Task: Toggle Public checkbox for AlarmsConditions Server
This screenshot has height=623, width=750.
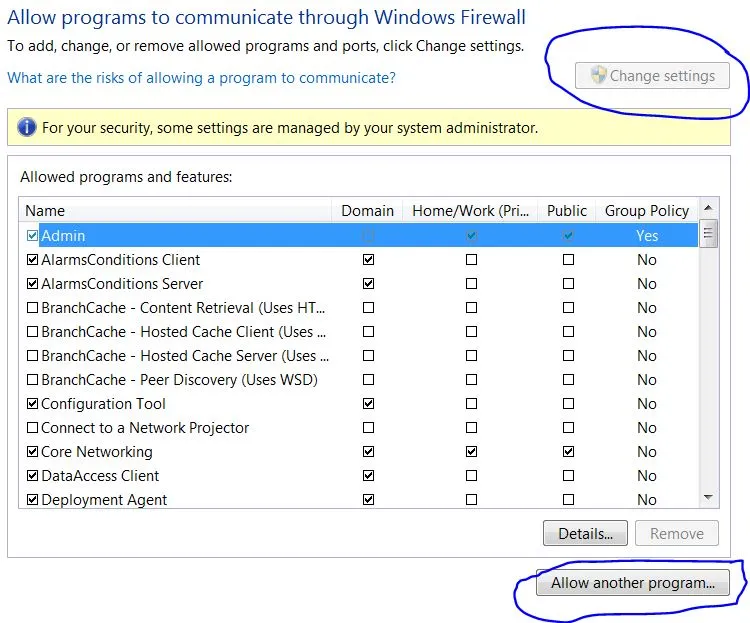Action: tap(568, 283)
